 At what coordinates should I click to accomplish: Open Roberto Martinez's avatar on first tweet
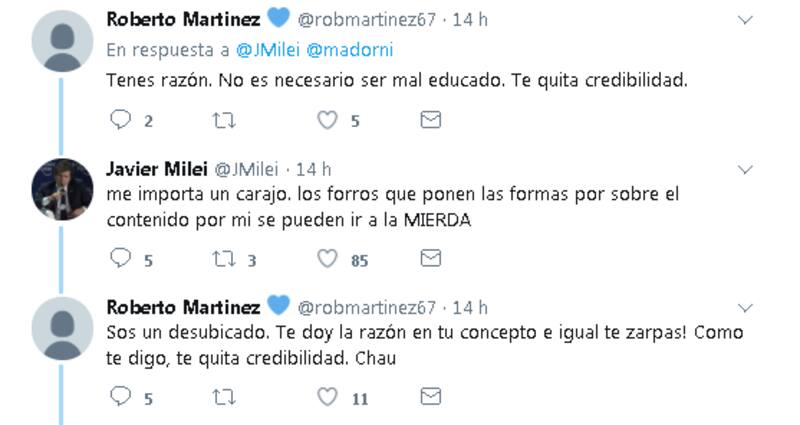(x=63, y=40)
